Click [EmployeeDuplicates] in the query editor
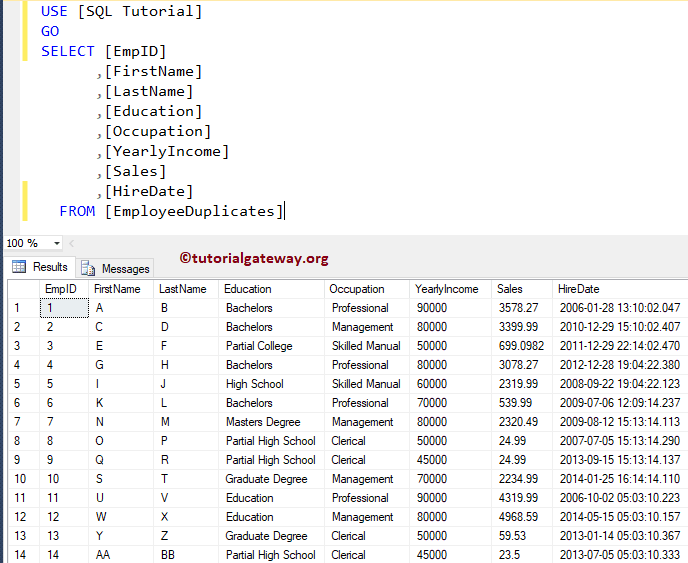Viewport: 688px width, 563px height. tap(194, 212)
